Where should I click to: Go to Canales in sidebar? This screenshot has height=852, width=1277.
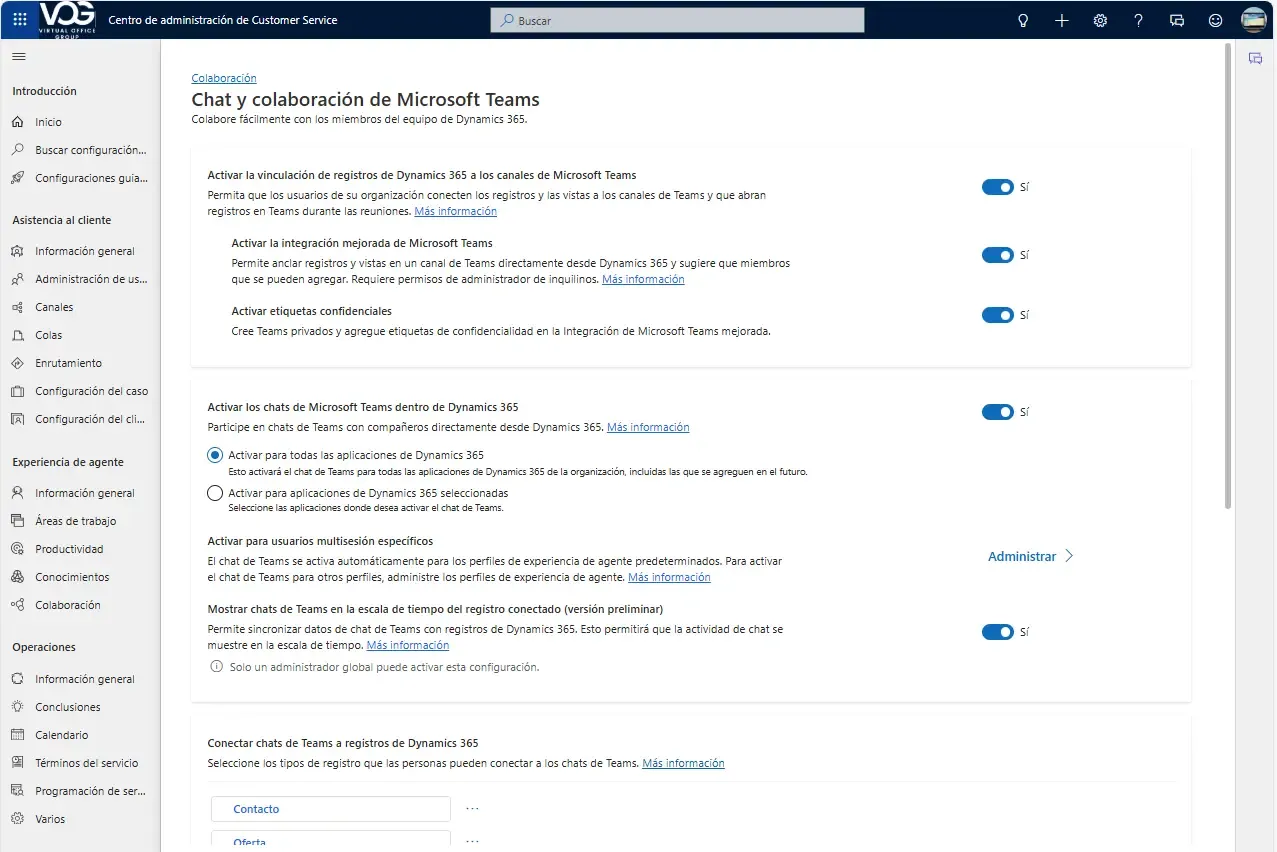(54, 307)
